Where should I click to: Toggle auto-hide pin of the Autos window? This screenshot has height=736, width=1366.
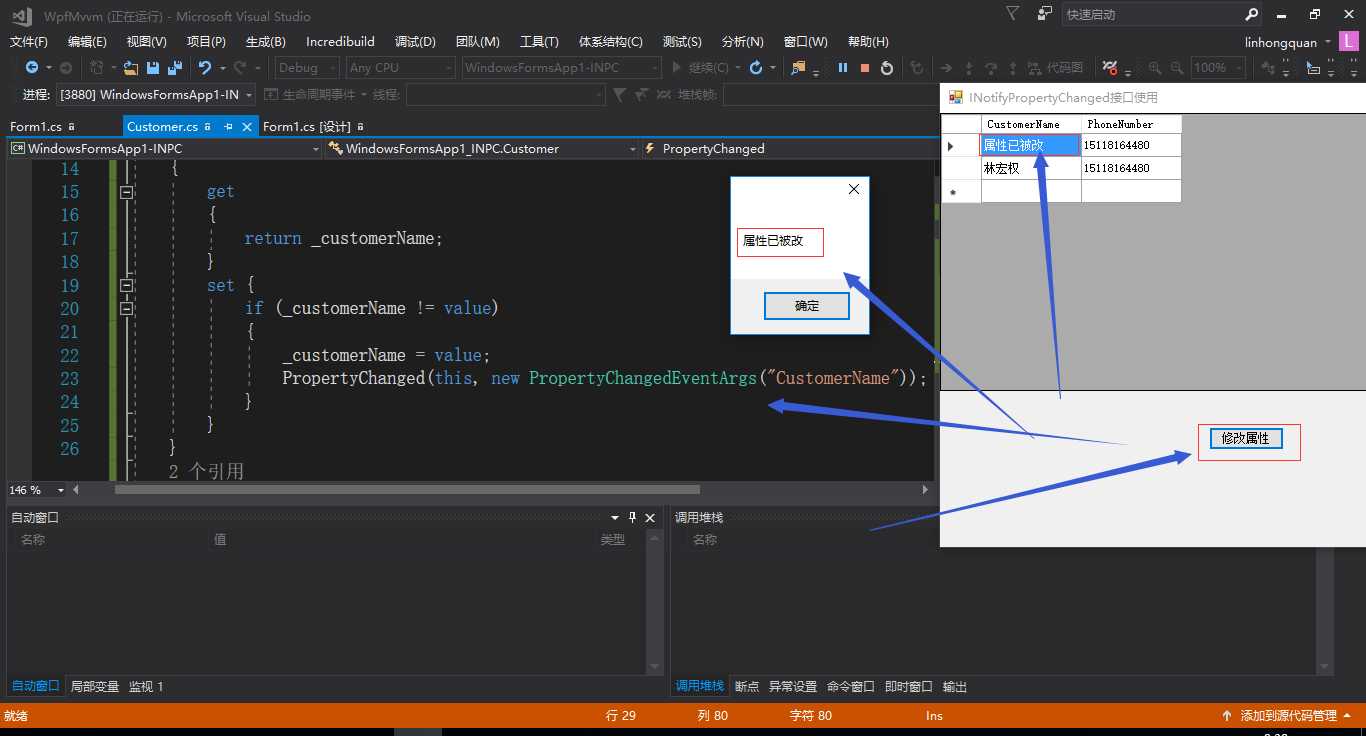(x=632, y=517)
